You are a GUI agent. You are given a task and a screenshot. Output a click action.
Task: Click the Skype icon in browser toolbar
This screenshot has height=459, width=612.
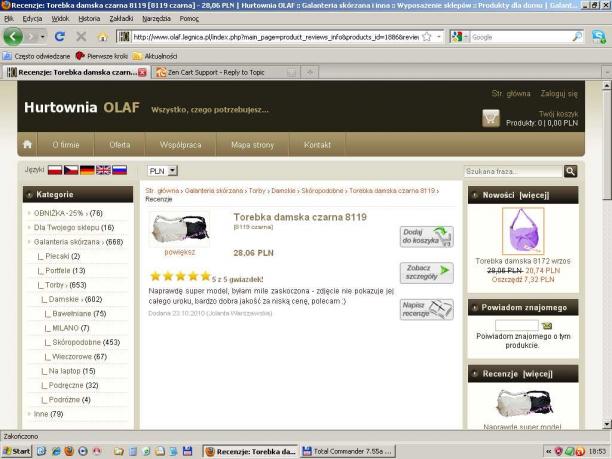pyautogui.click(x=599, y=37)
